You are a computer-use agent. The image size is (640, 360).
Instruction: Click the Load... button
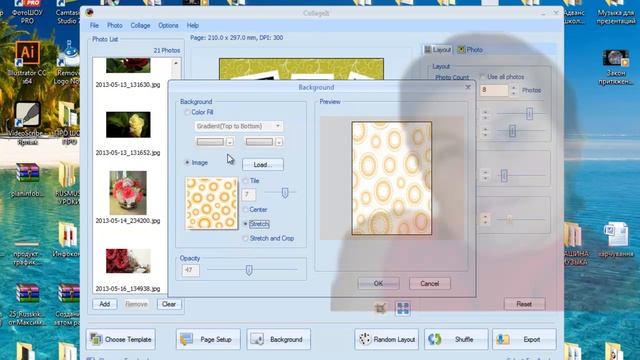point(262,165)
